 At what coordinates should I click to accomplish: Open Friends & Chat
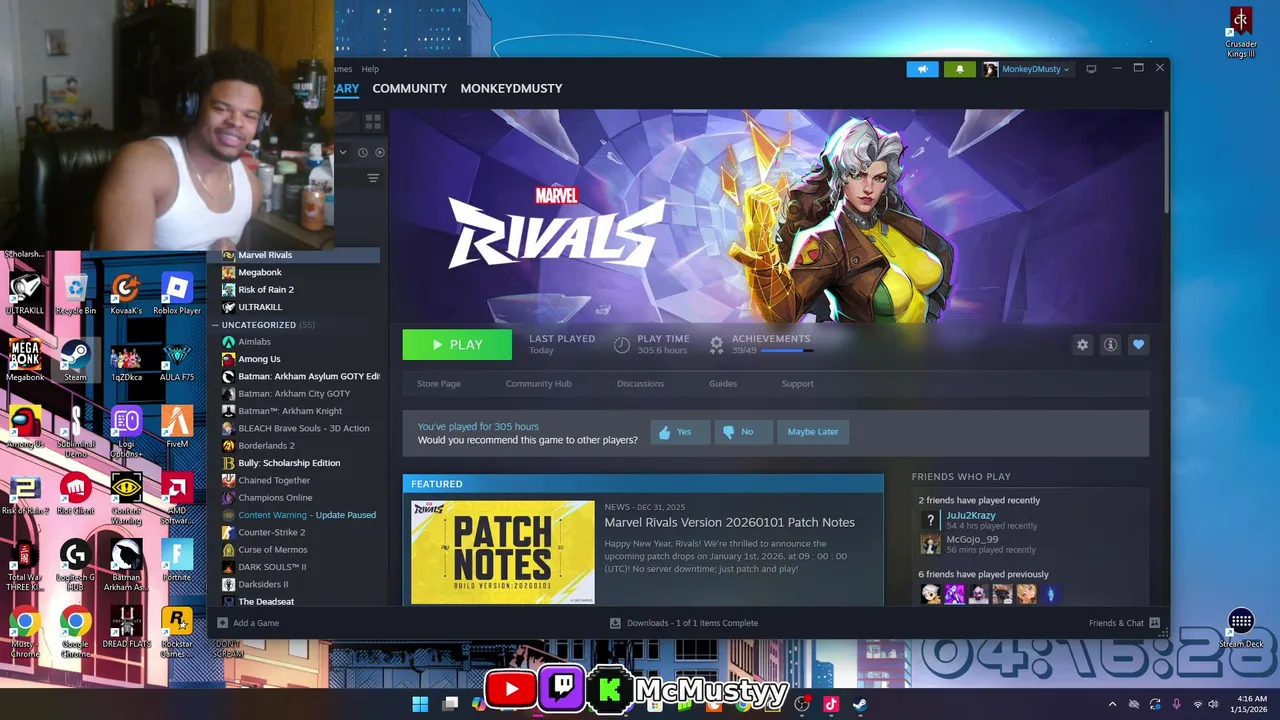tap(1124, 623)
